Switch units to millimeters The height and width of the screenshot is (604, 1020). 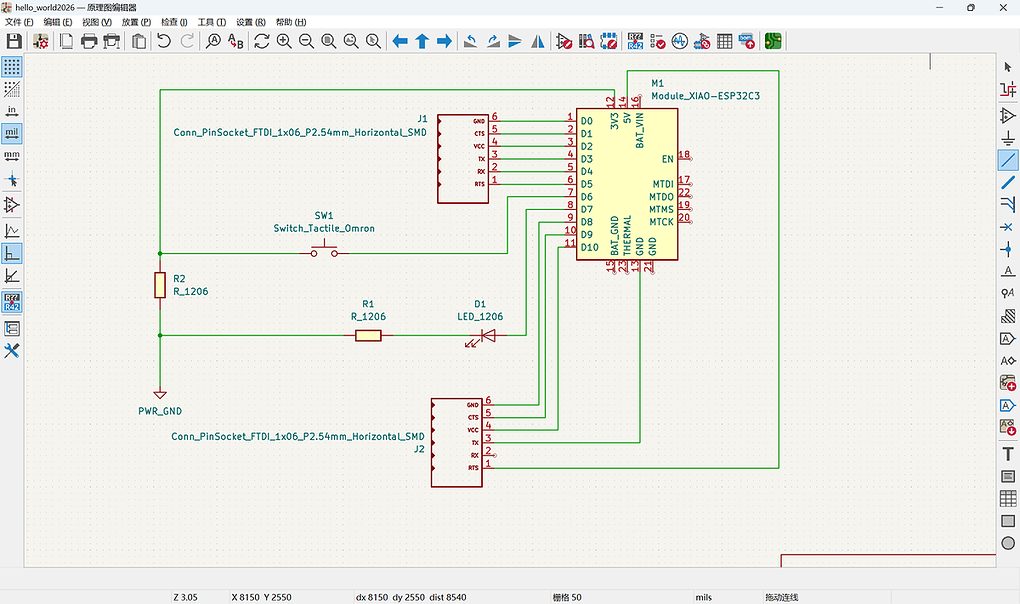coord(11,156)
